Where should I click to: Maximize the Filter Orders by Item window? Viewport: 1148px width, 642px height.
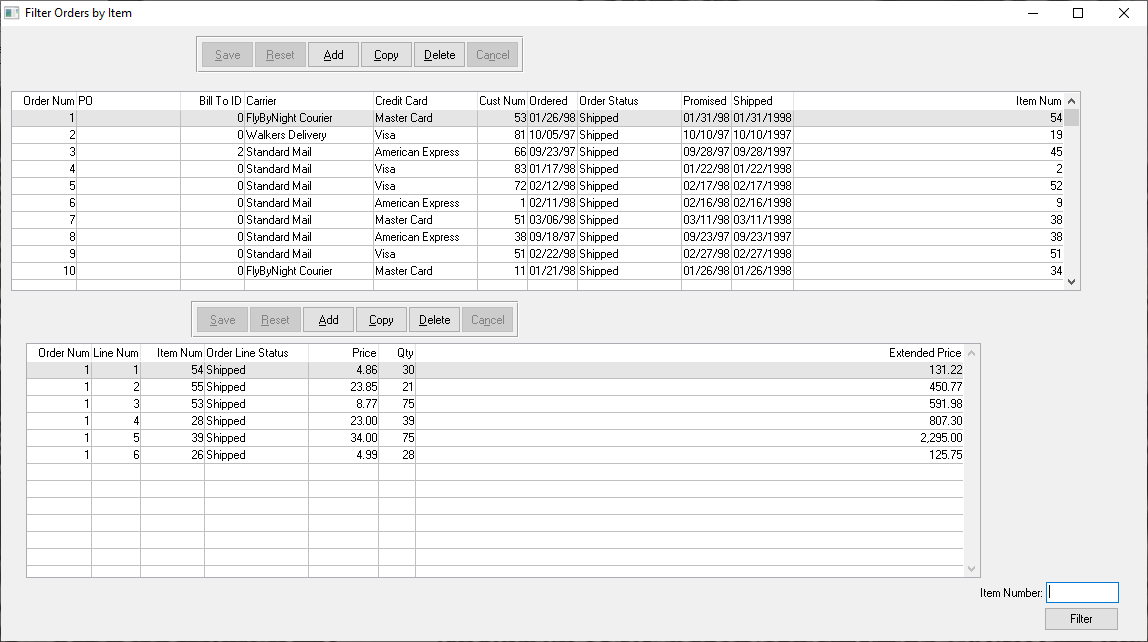point(1078,13)
